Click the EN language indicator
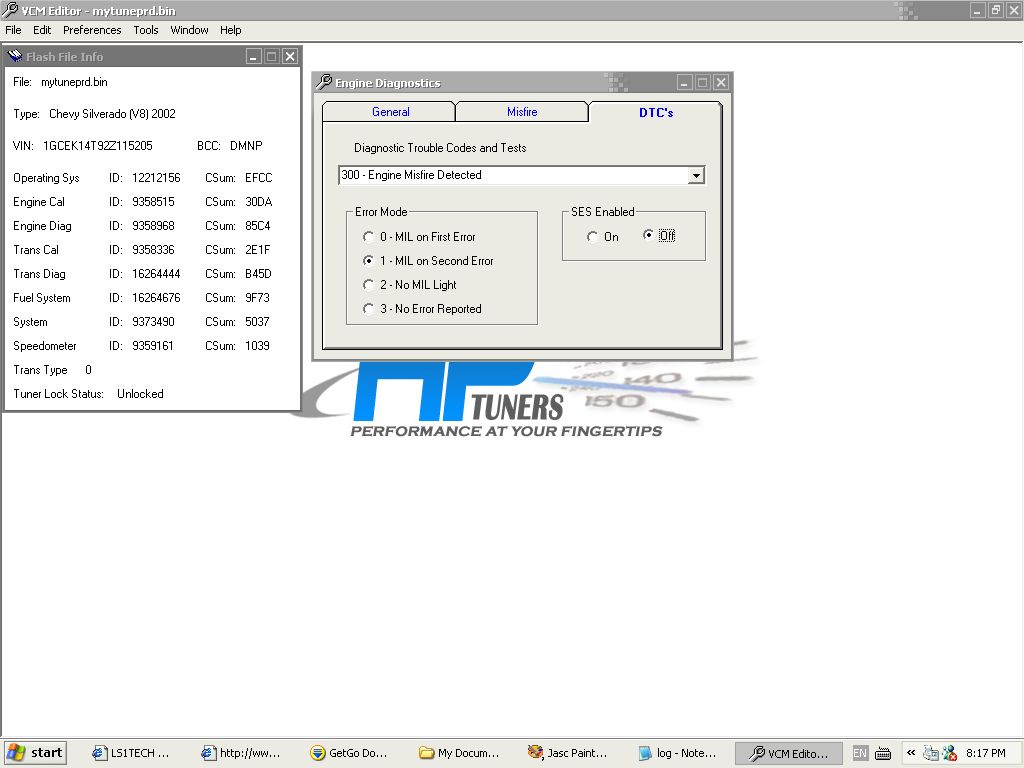Viewport: 1024px width, 768px height. click(860, 753)
